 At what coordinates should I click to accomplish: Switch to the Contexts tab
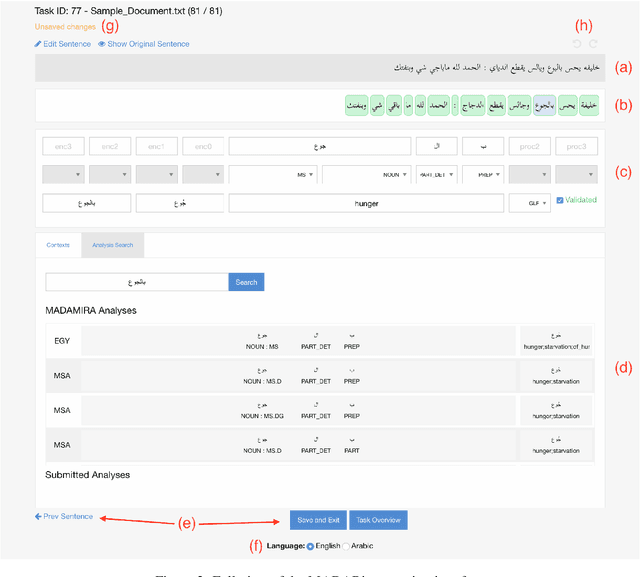(58, 245)
